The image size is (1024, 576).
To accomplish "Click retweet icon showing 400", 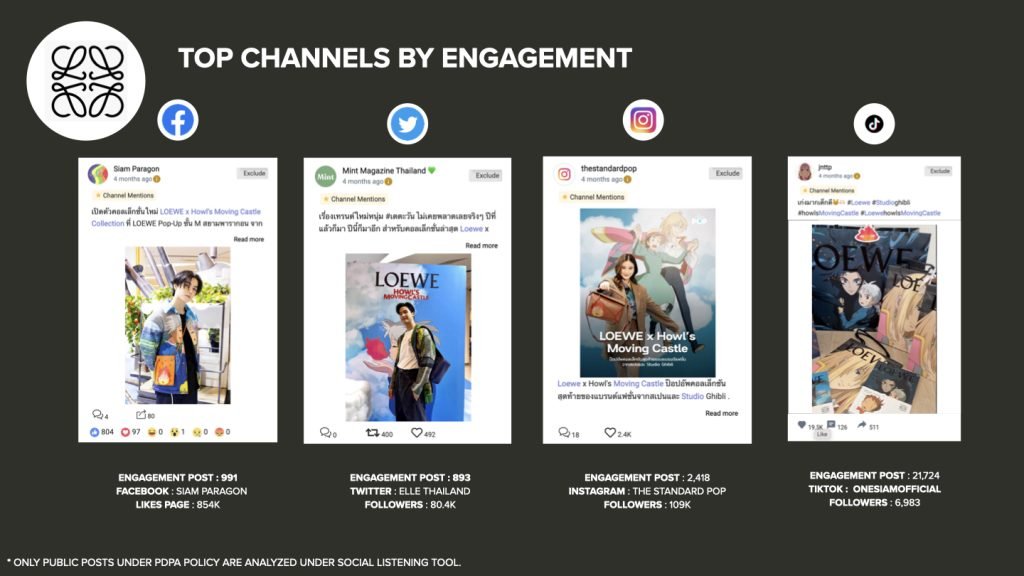I will click(372, 433).
